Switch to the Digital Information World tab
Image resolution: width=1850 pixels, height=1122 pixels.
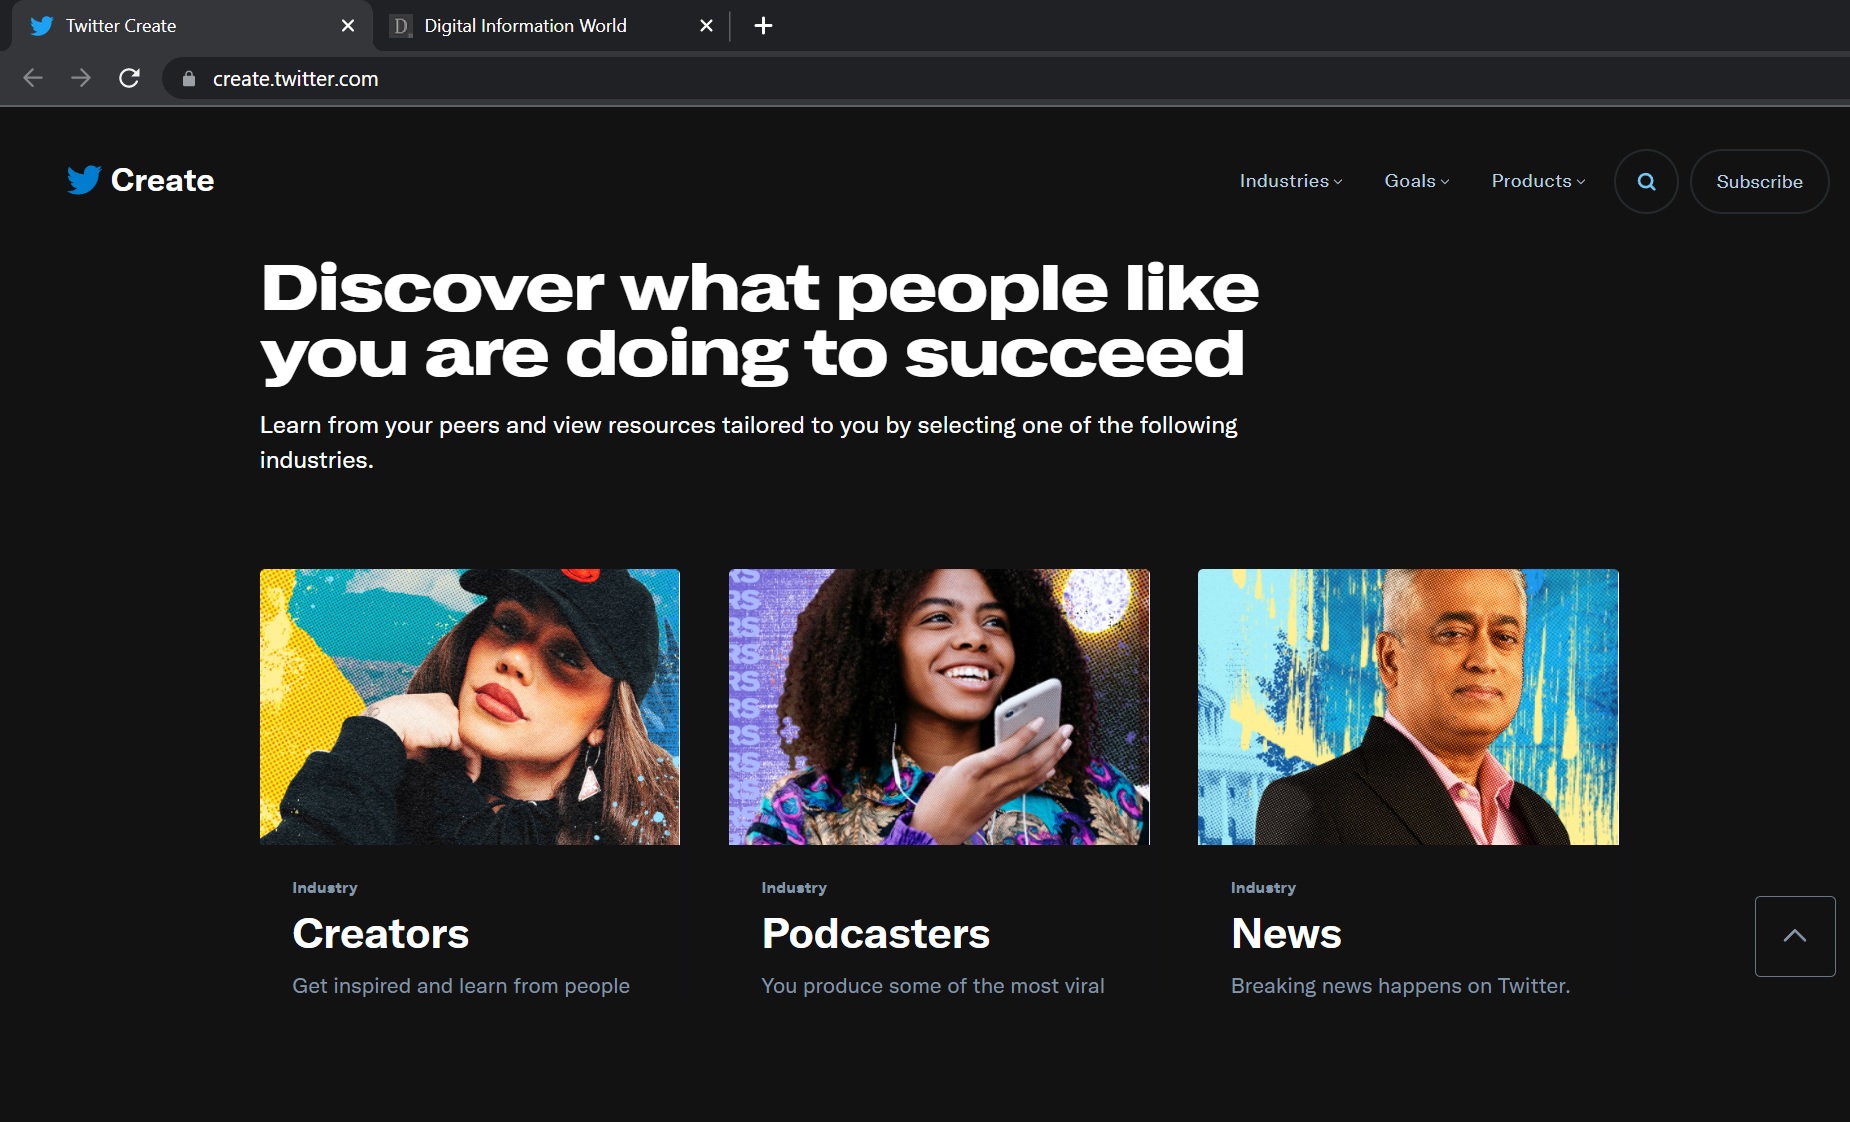[x=552, y=26]
